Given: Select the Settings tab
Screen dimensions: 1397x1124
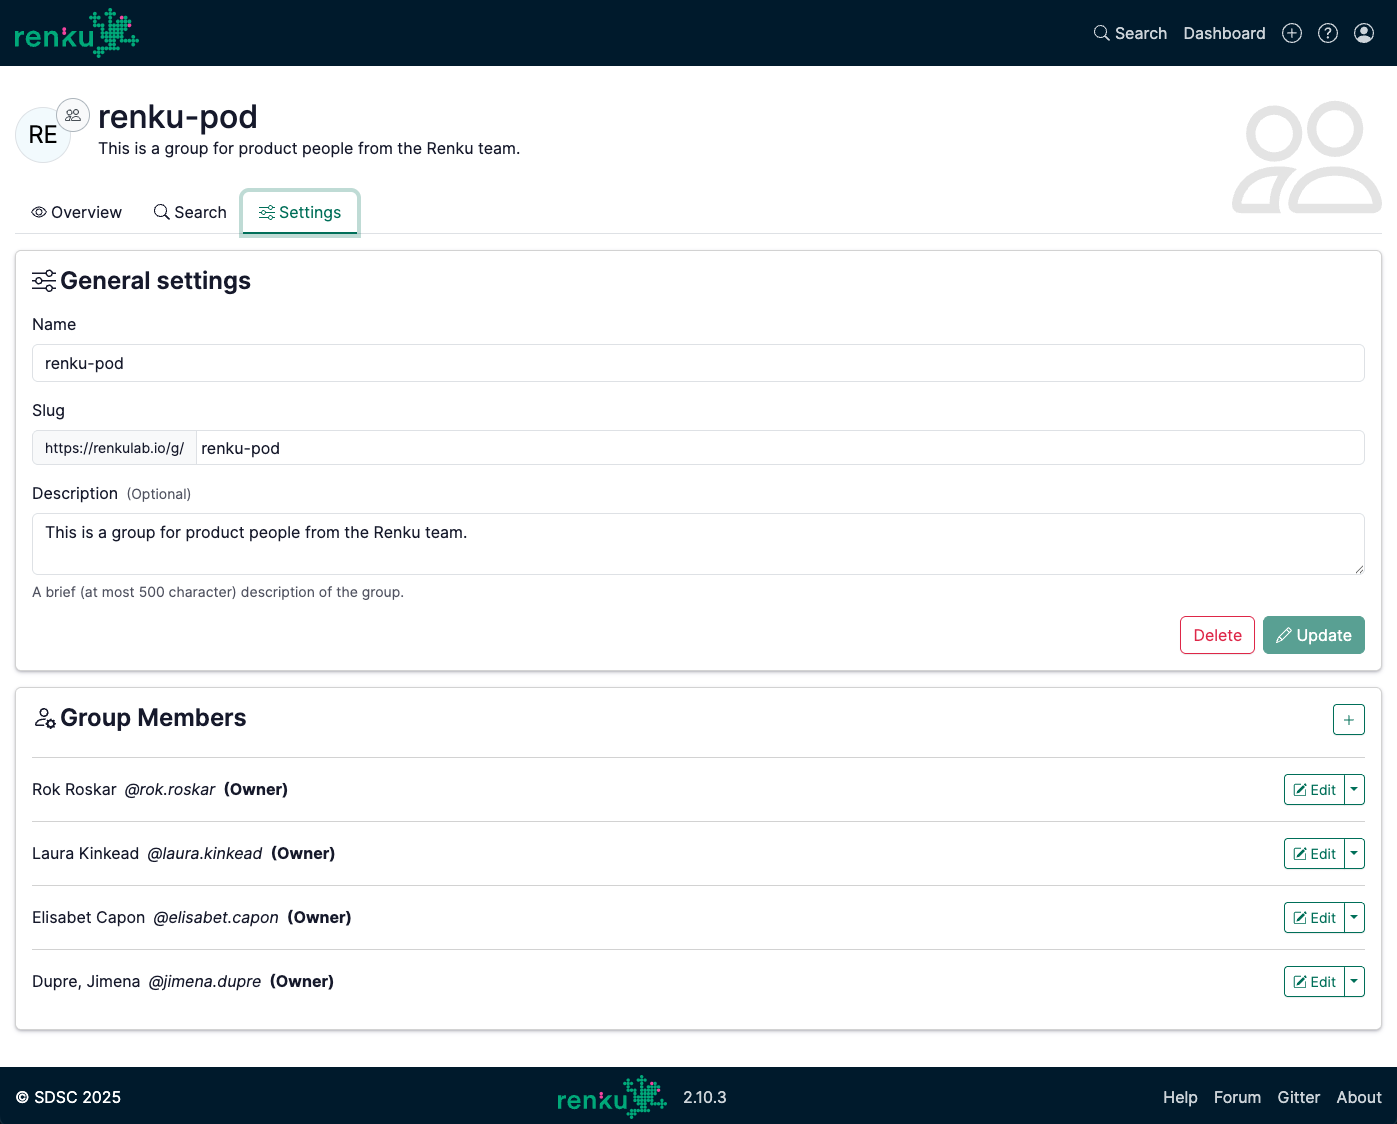Looking at the screenshot, I should (x=300, y=212).
